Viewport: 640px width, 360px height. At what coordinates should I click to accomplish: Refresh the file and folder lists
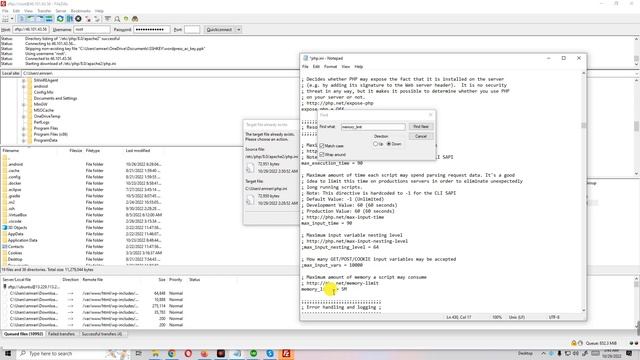click(x=60, y=19)
